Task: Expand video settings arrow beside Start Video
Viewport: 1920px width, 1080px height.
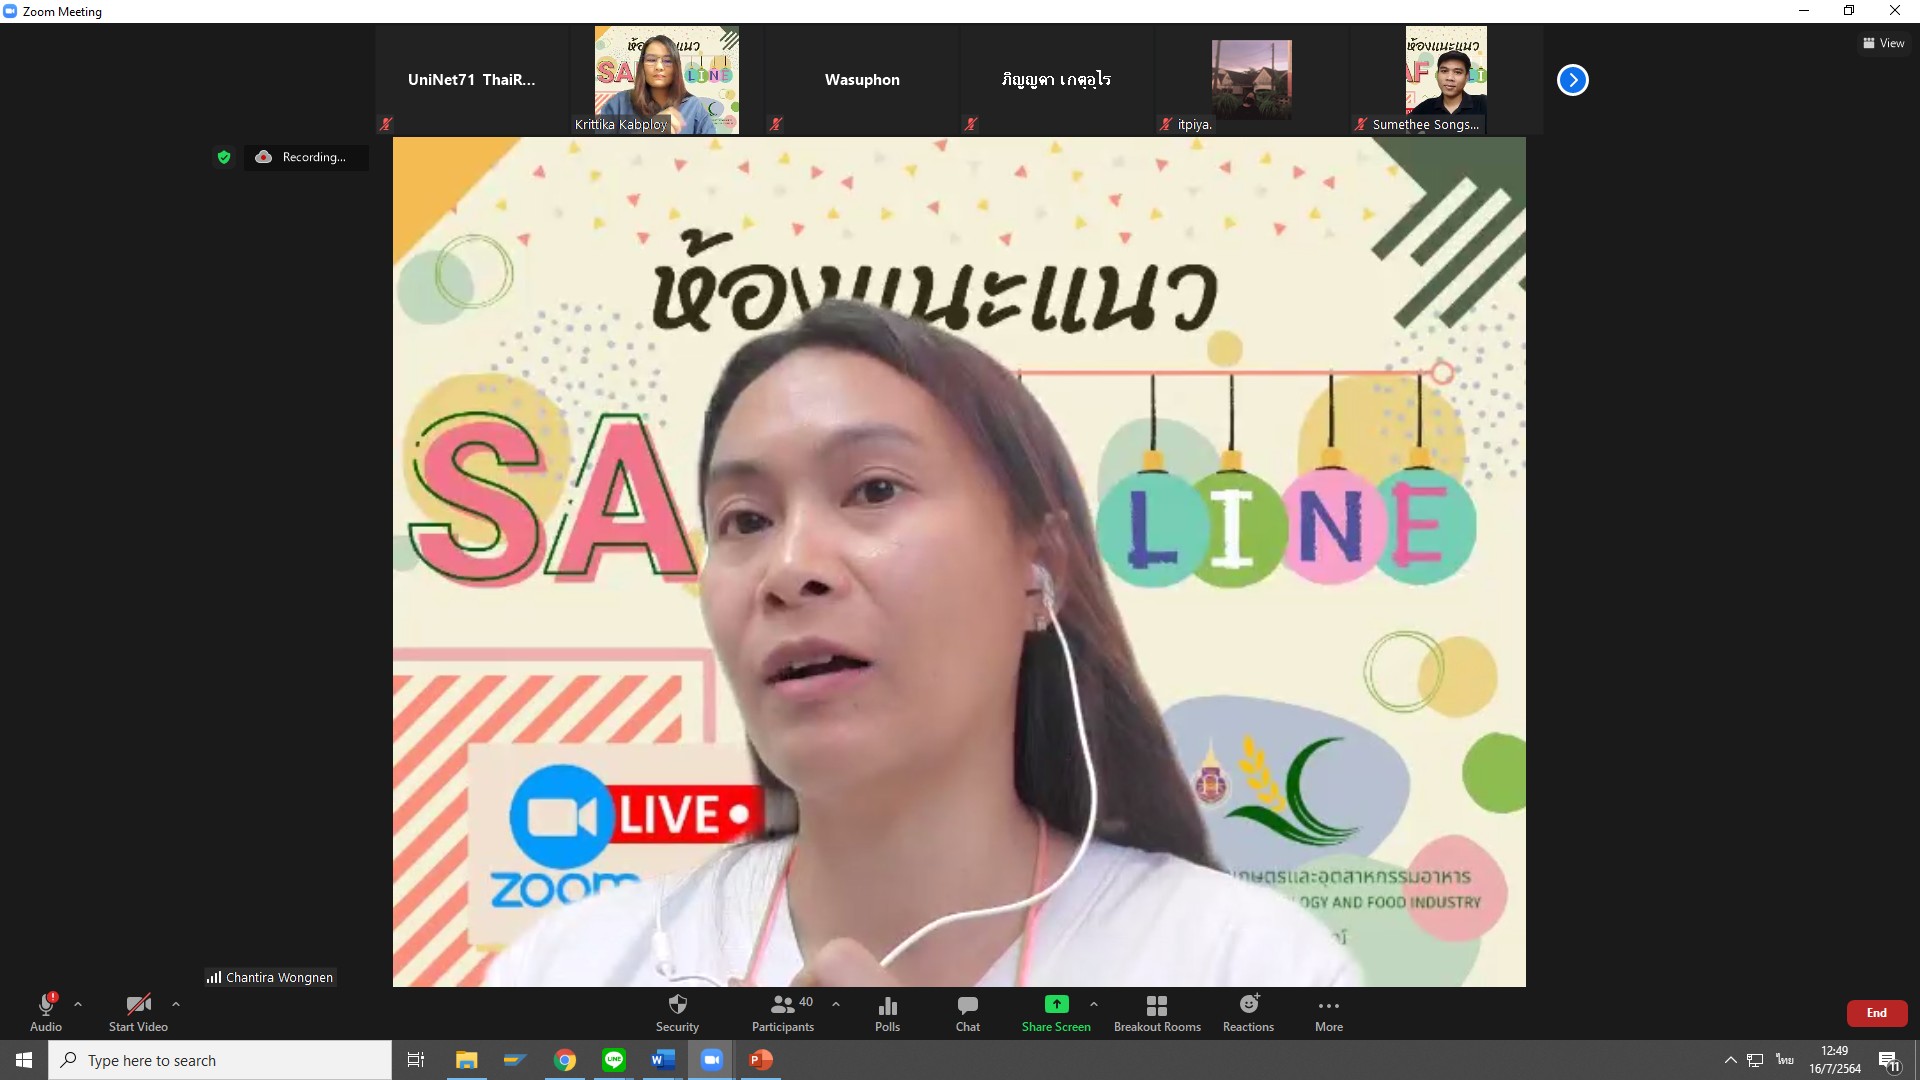Action: (176, 1004)
